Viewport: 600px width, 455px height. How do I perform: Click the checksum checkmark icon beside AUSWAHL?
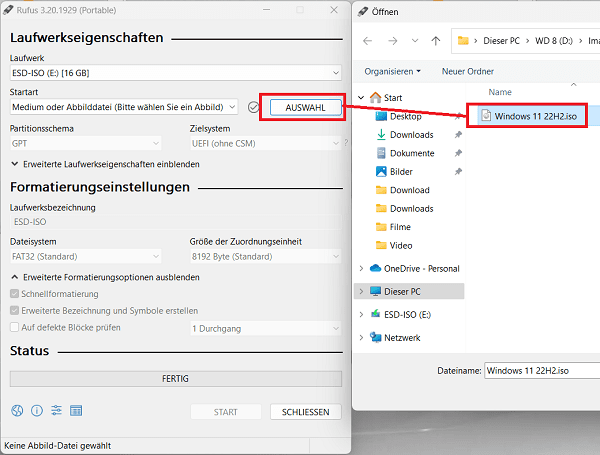[x=253, y=107]
